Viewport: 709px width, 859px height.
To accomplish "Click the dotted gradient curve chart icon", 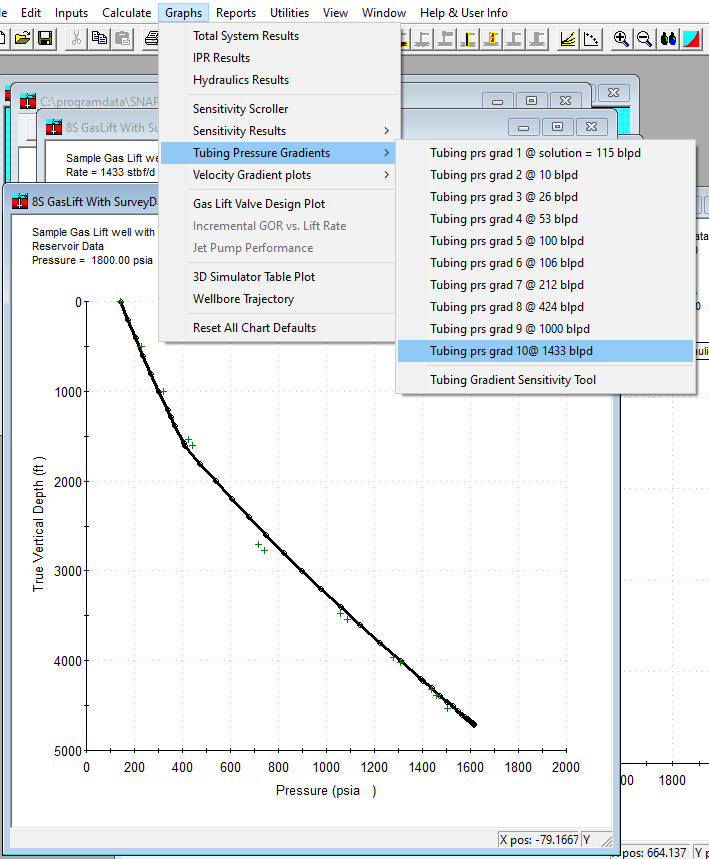I will tap(591, 39).
